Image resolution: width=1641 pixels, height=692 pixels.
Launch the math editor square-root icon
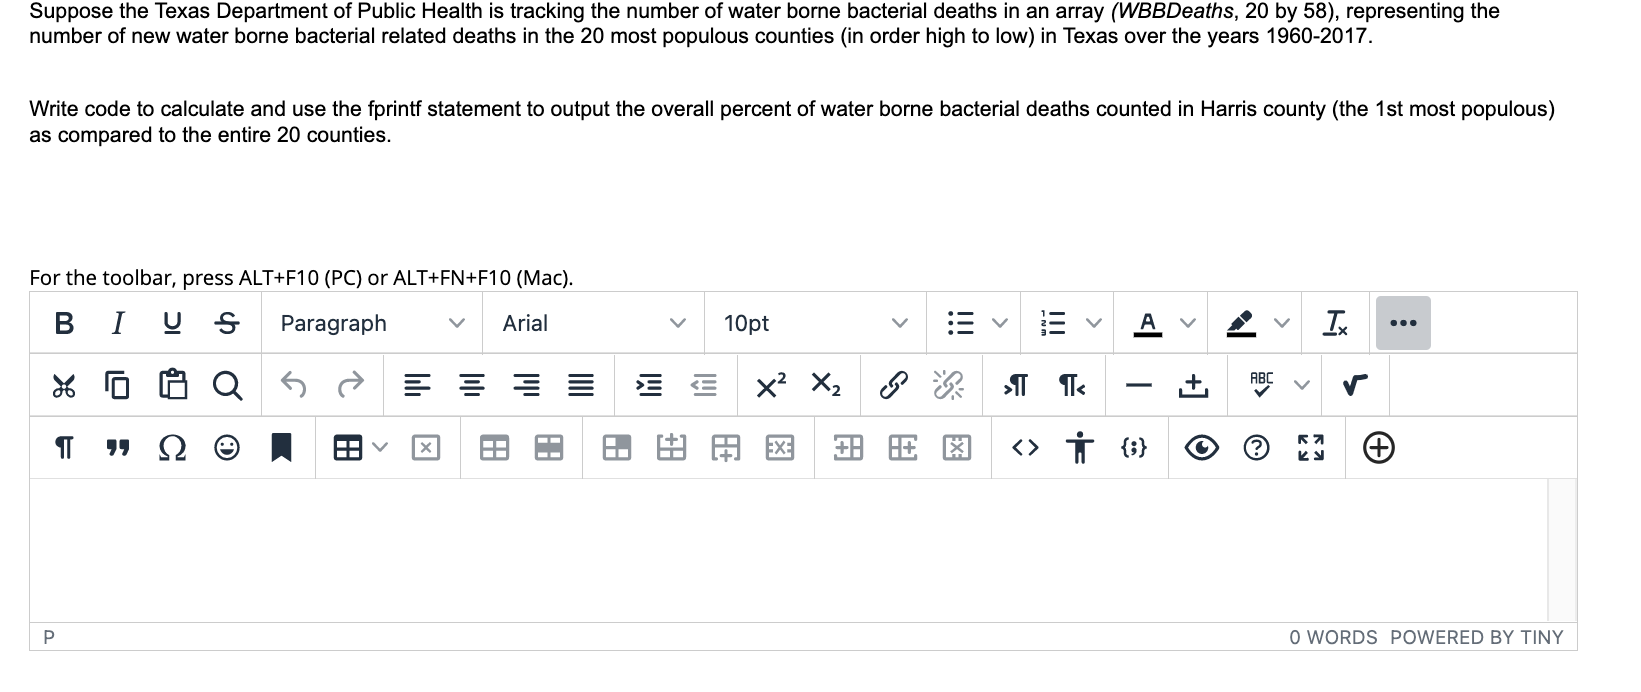point(1356,385)
